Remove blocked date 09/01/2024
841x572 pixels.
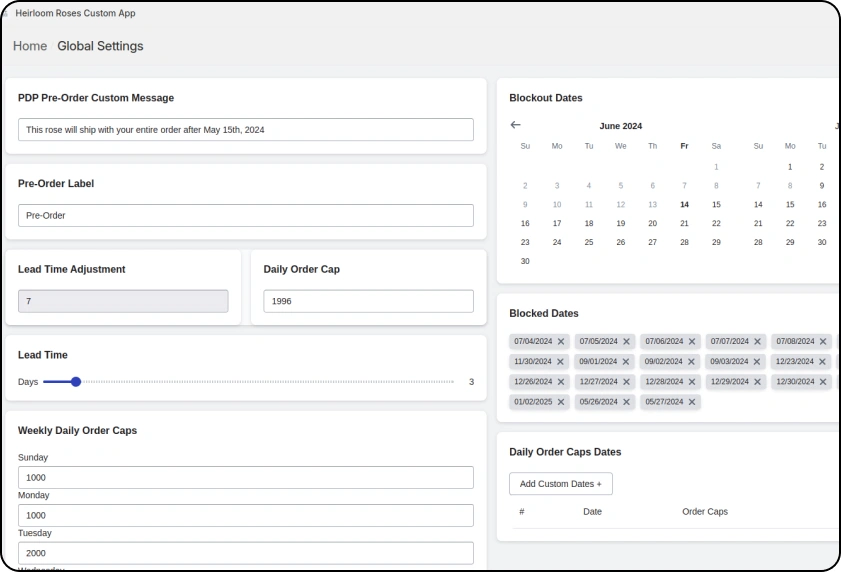[625, 362]
